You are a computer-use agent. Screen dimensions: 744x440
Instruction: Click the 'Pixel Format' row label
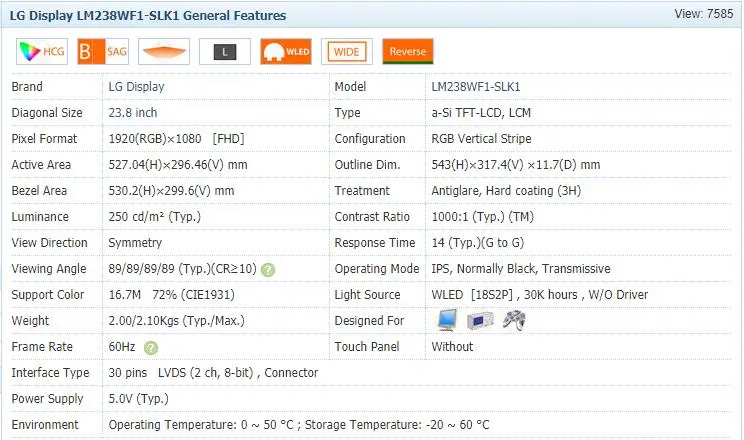click(44, 139)
